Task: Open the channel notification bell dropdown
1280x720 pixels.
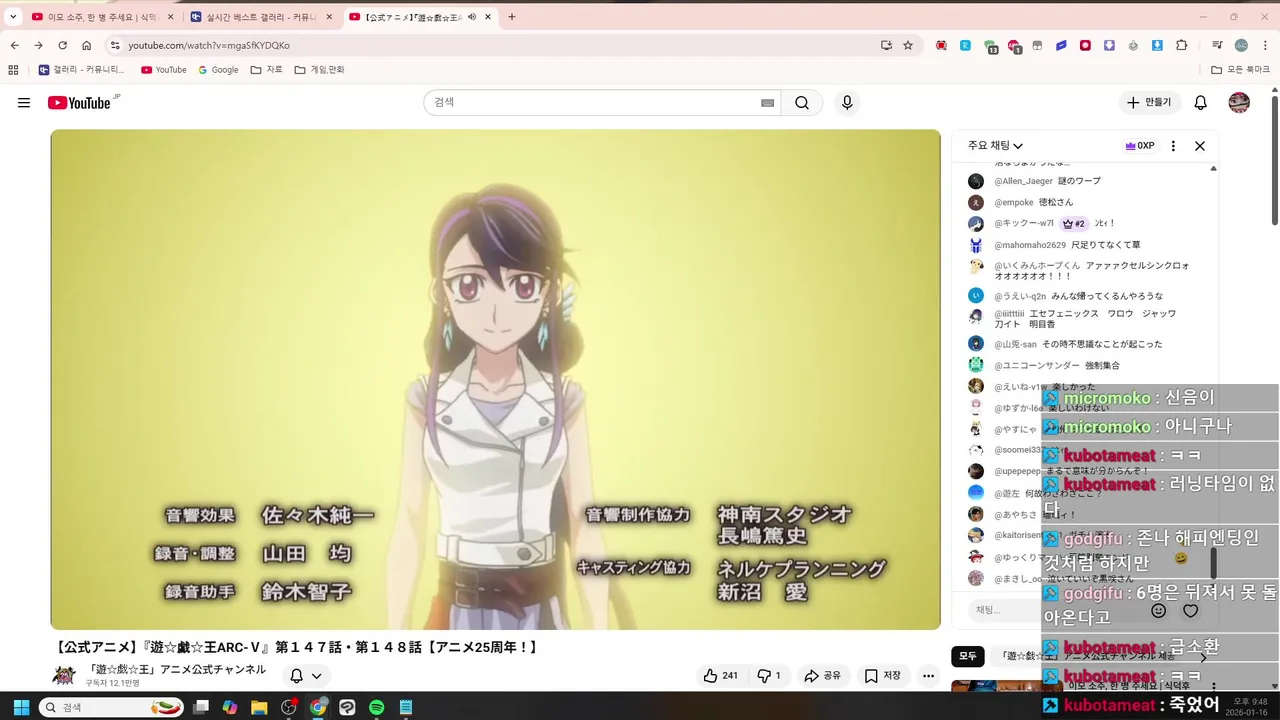Action: click(x=306, y=676)
